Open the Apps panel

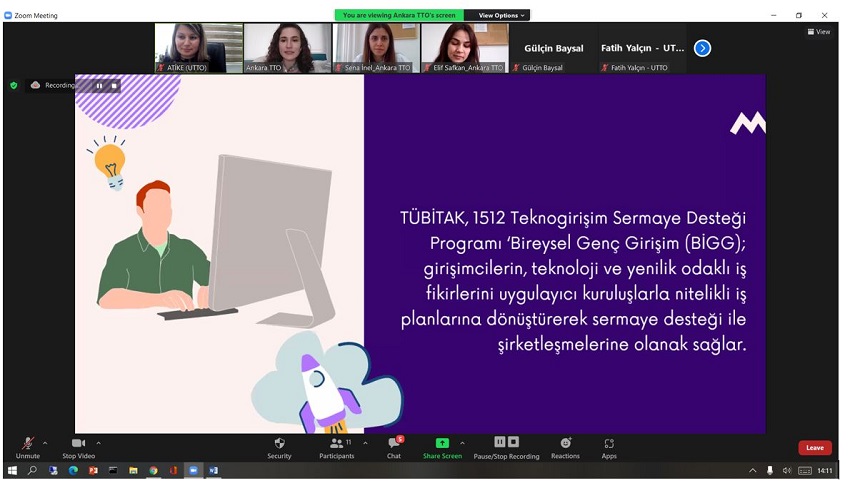tap(609, 447)
